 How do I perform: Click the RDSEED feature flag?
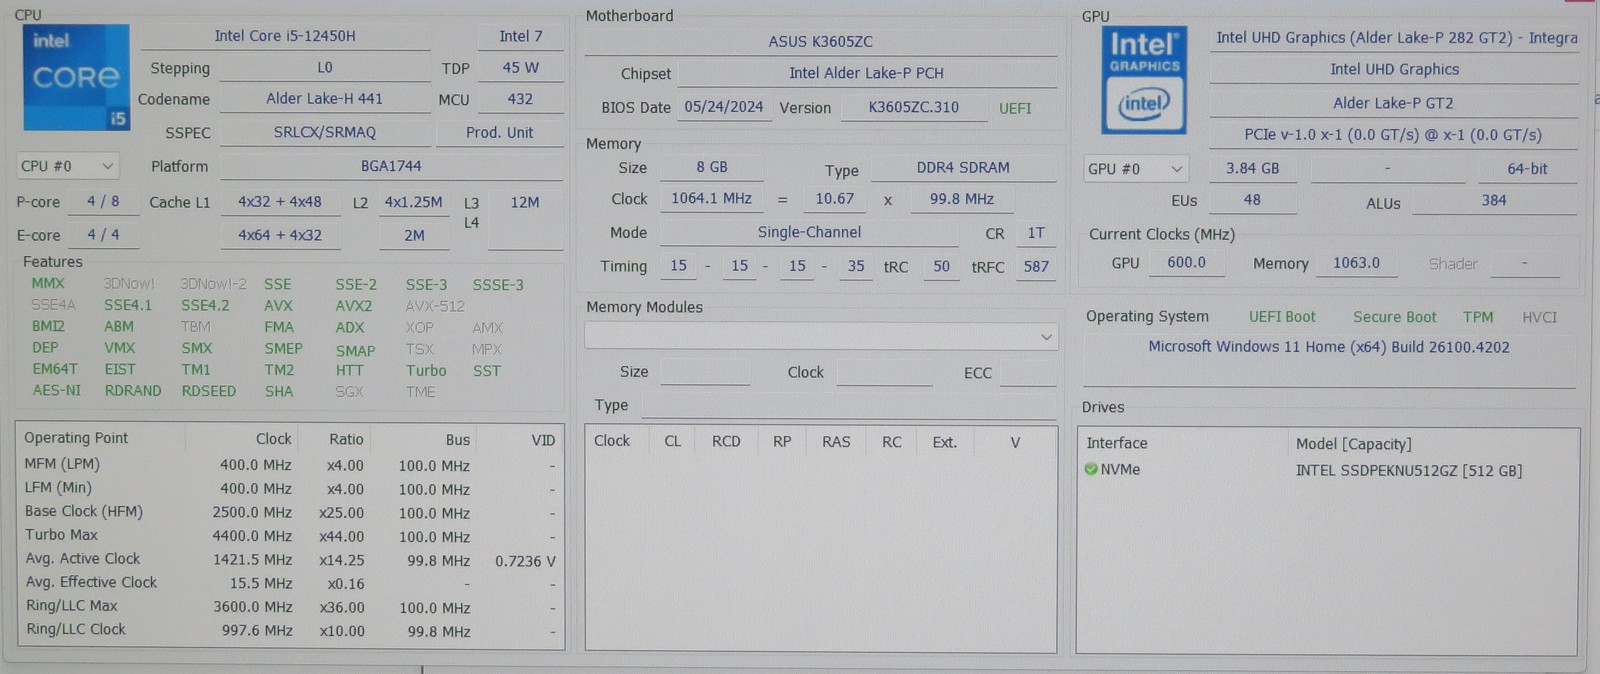point(209,391)
